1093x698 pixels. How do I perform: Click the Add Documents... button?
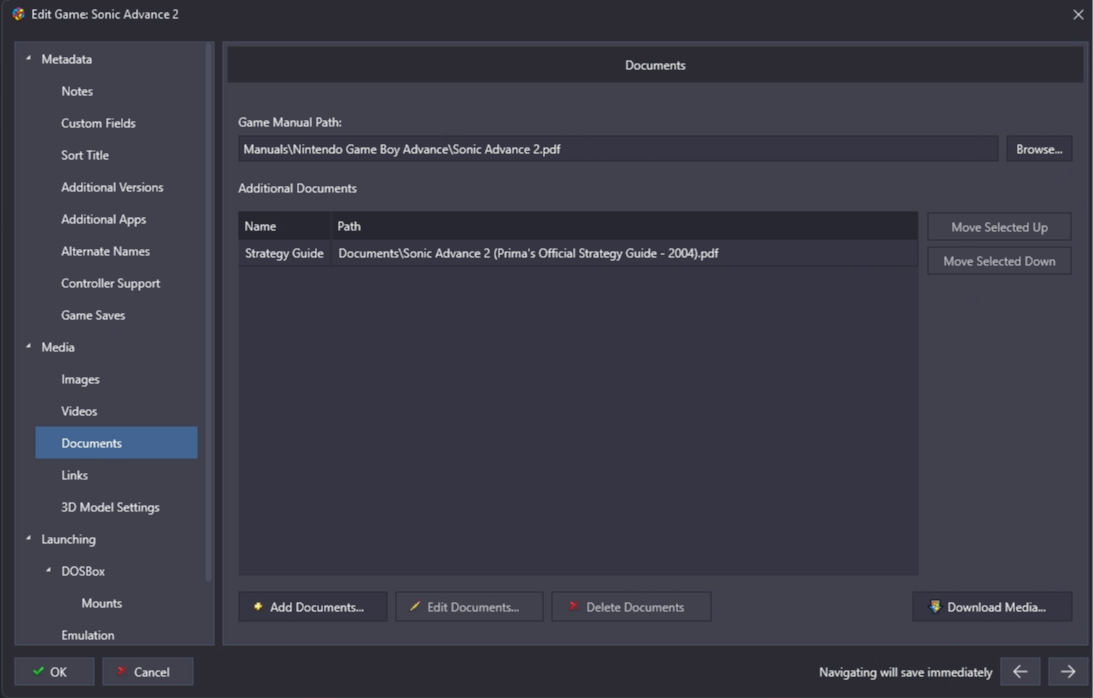(312, 607)
